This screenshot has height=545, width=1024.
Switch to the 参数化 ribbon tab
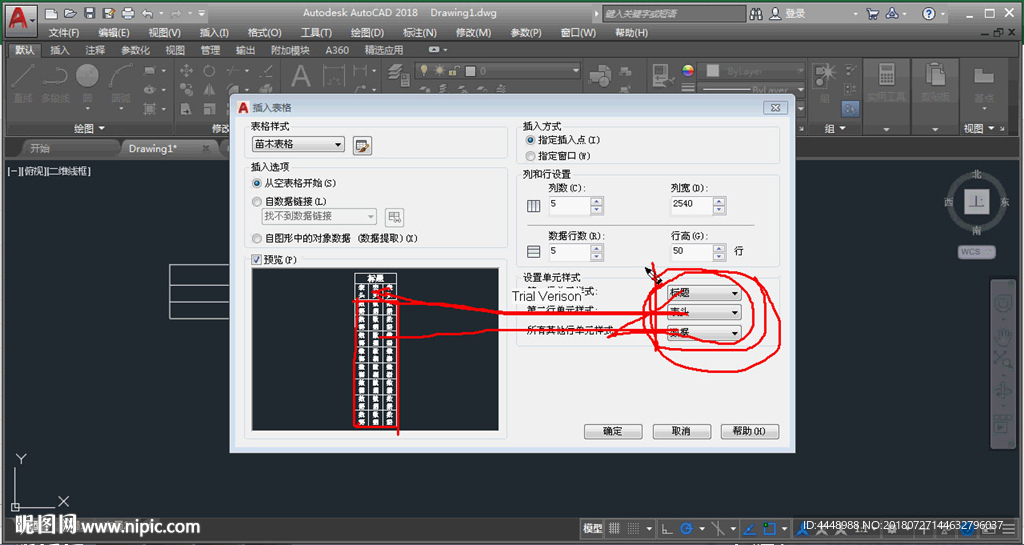tap(135, 50)
